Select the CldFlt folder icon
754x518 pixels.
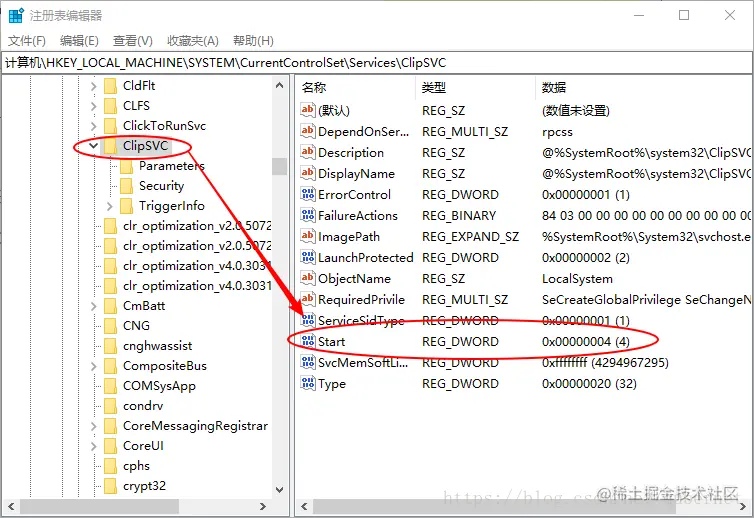coord(111,86)
